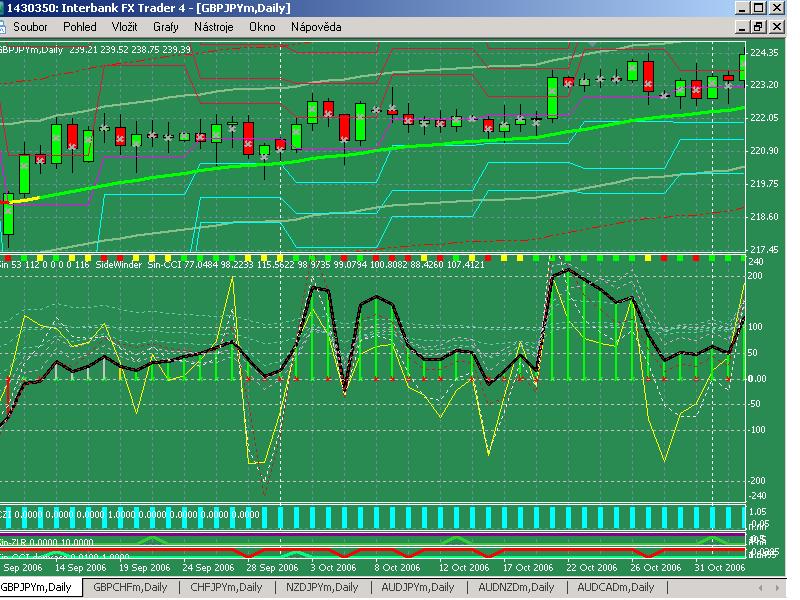The height and width of the screenshot is (600, 800).
Task: Click the 24 Sep 2006 date label
Action: click(x=208, y=567)
